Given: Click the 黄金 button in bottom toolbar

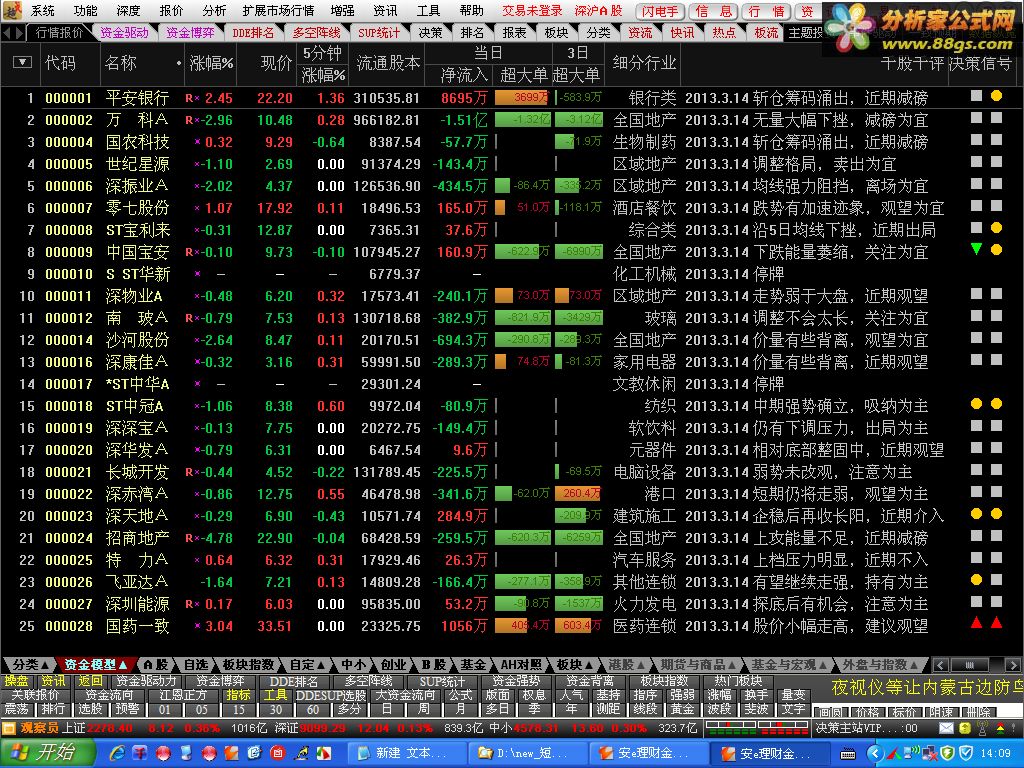Looking at the screenshot, I should 682,709.
